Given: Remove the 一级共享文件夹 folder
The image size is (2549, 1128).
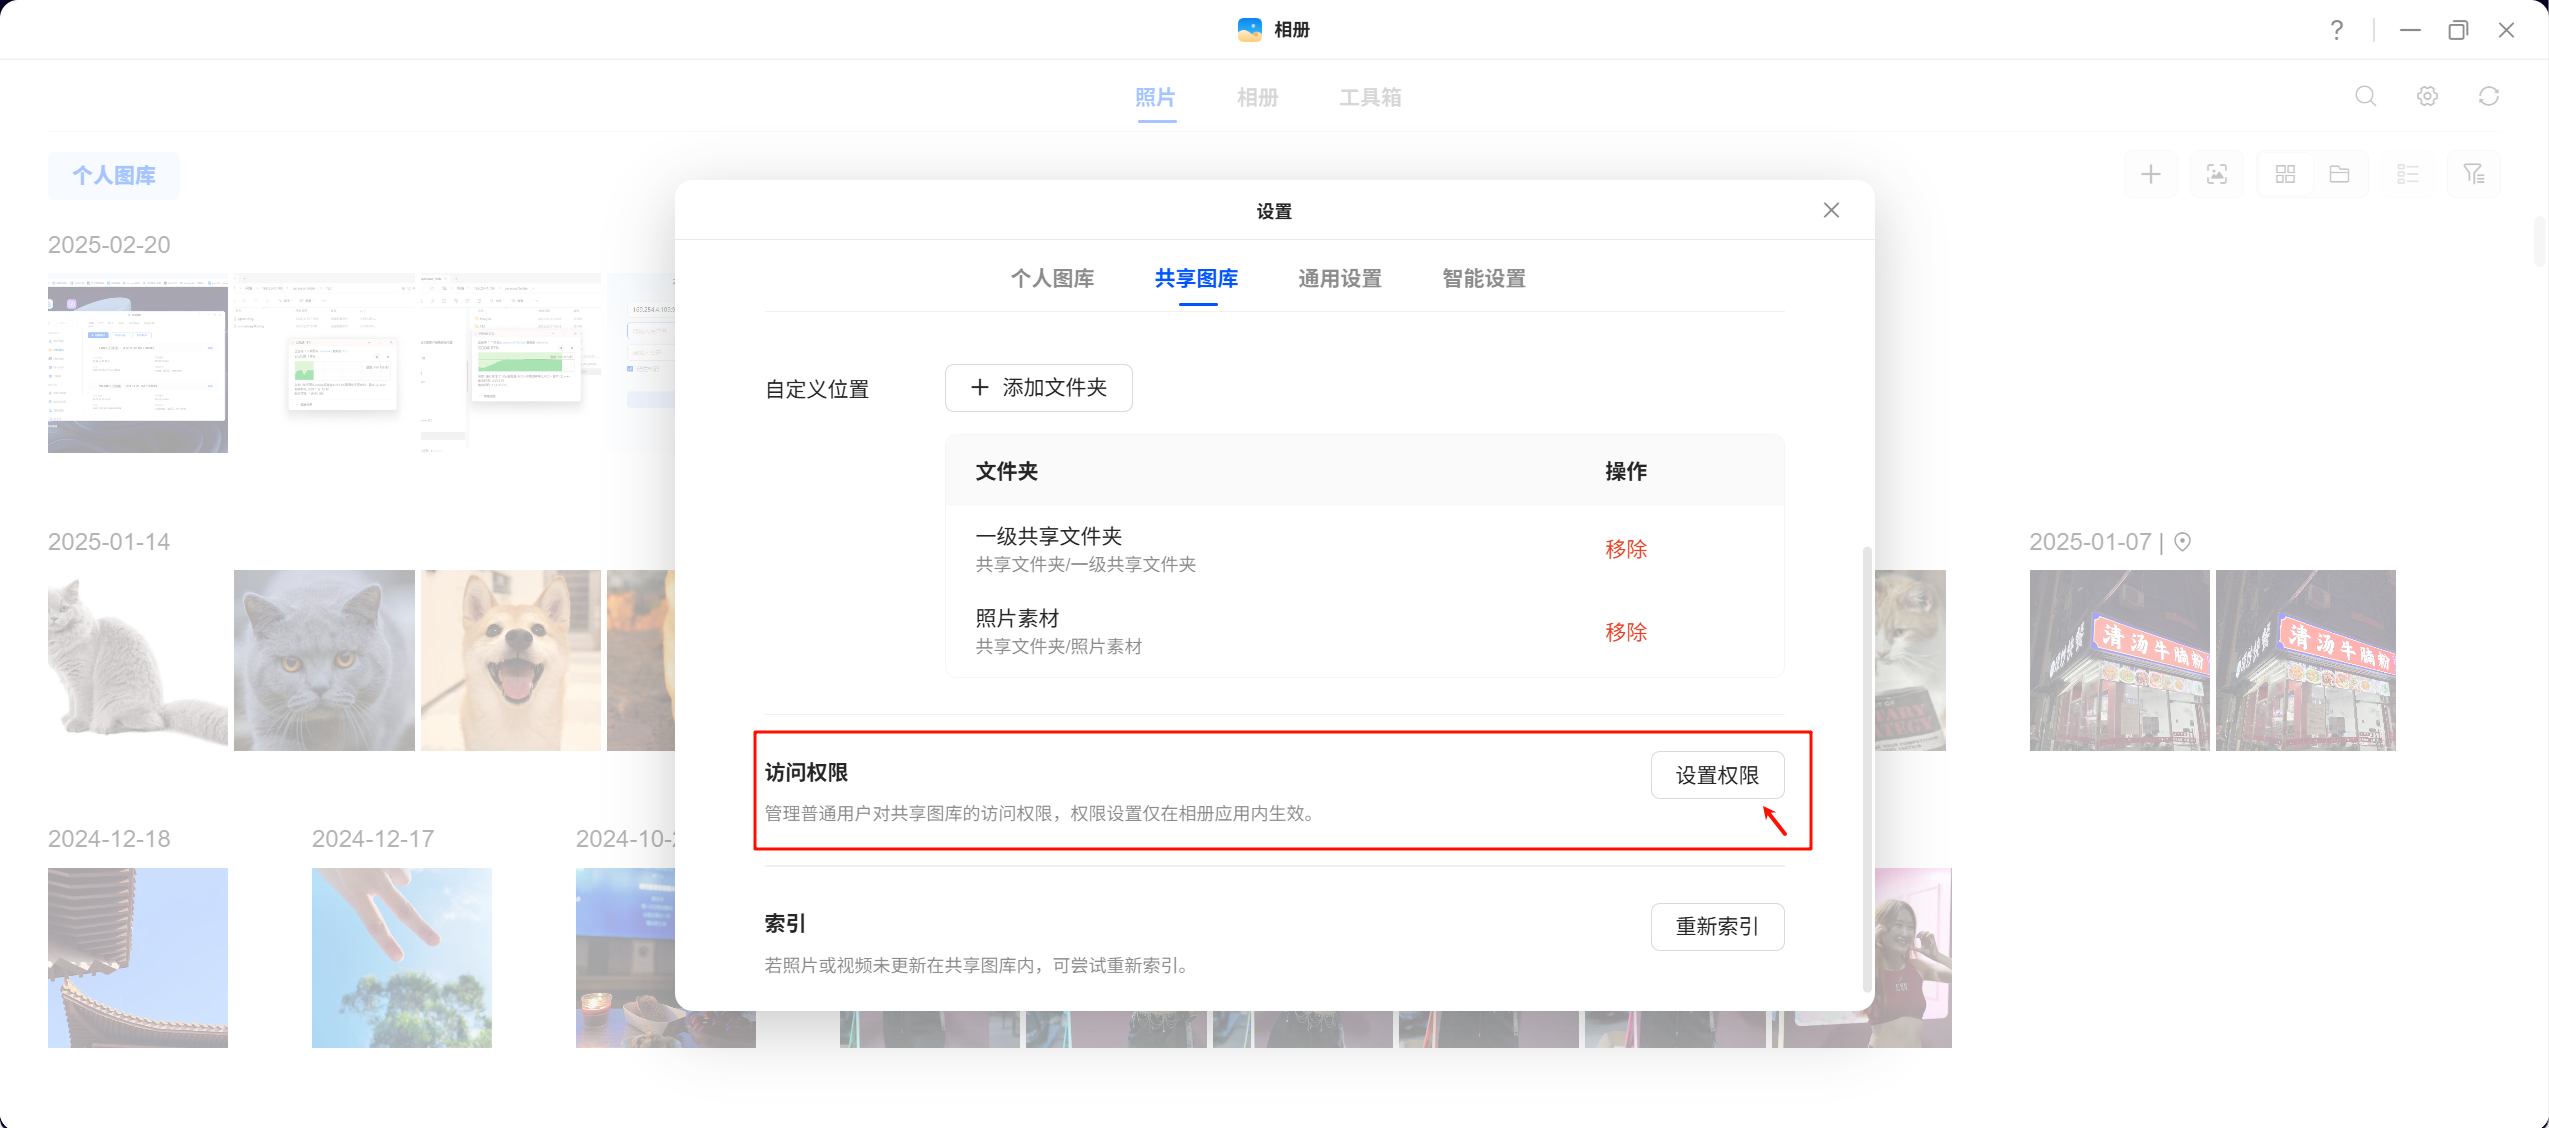Looking at the screenshot, I should (x=1626, y=549).
